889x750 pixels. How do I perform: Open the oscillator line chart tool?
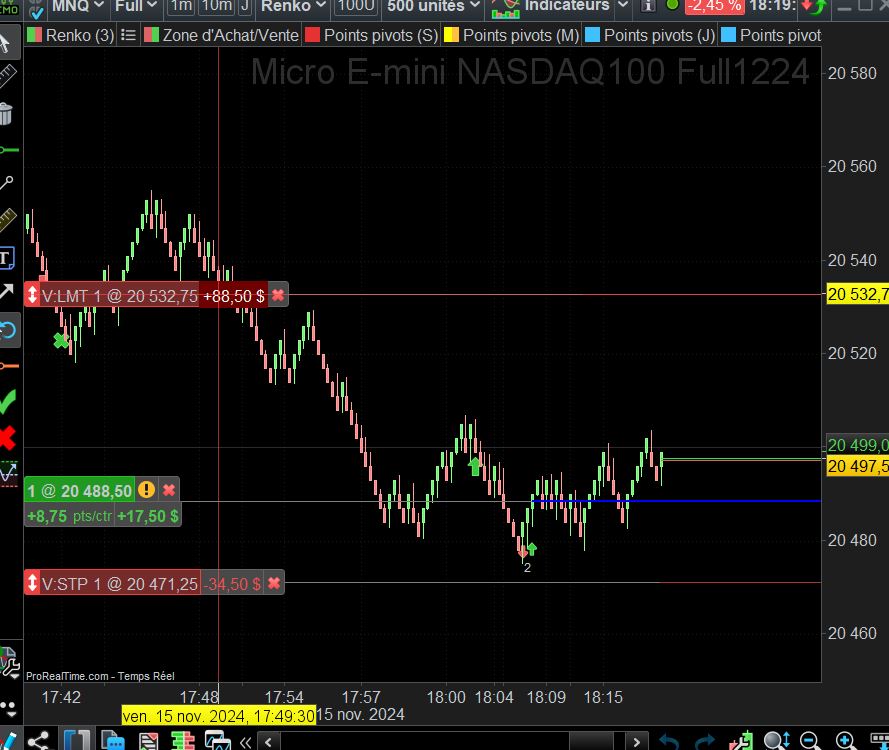click(9, 473)
